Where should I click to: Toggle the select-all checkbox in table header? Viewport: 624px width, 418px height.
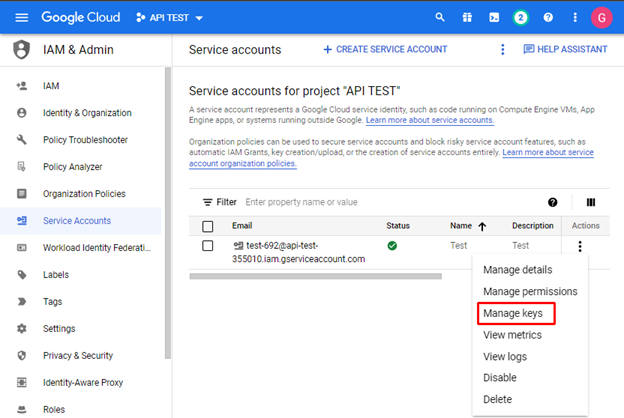[x=208, y=226]
